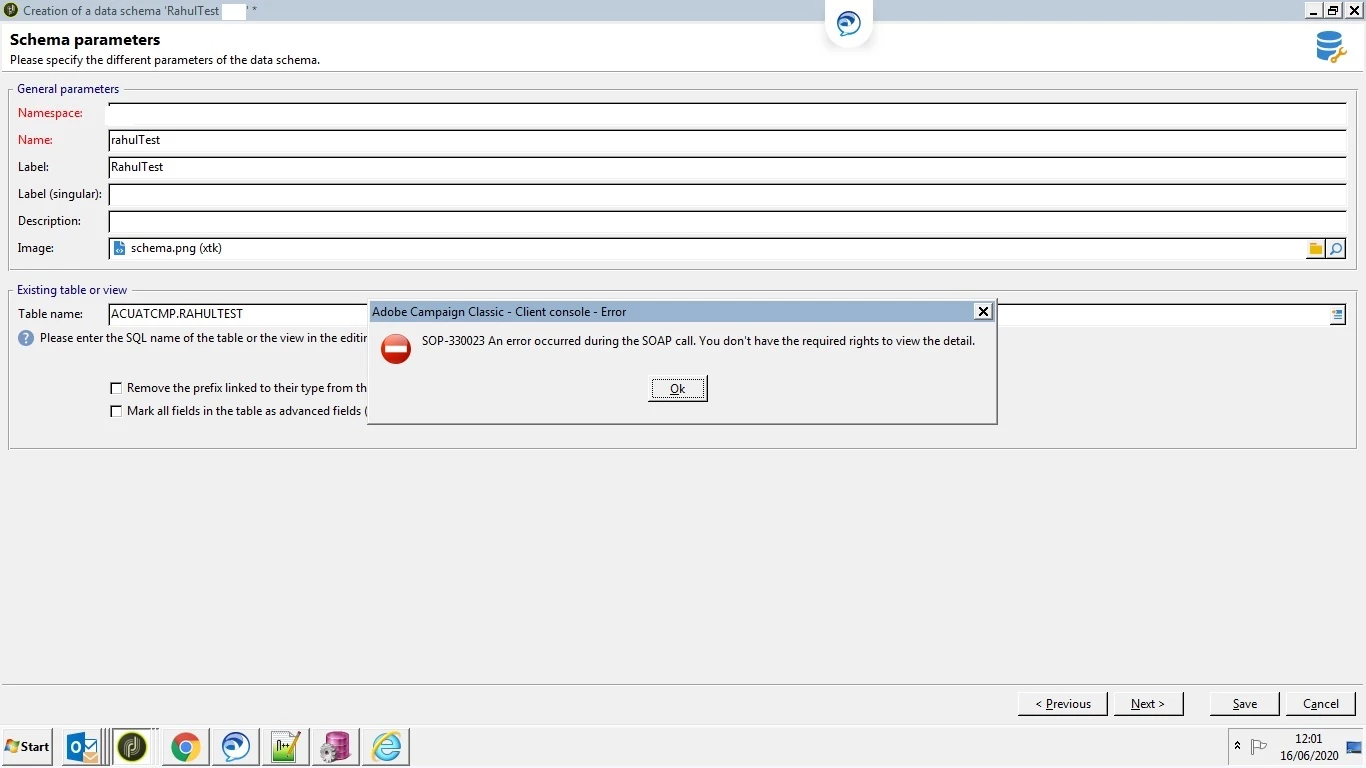Click the Adobe Campaign floating logo icon
The width and height of the screenshot is (1366, 768).
point(849,23)
